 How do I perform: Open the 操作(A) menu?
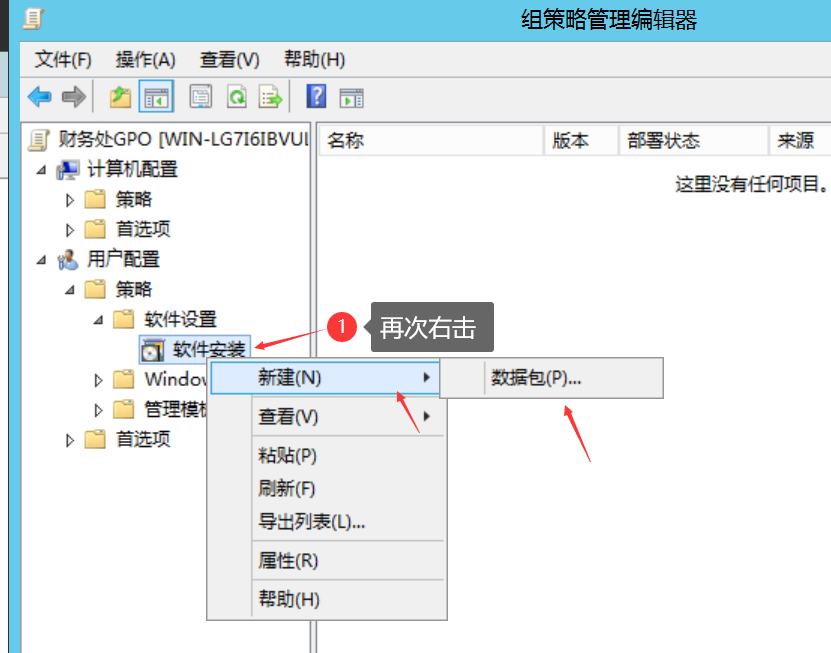click(x=146, y=59)
